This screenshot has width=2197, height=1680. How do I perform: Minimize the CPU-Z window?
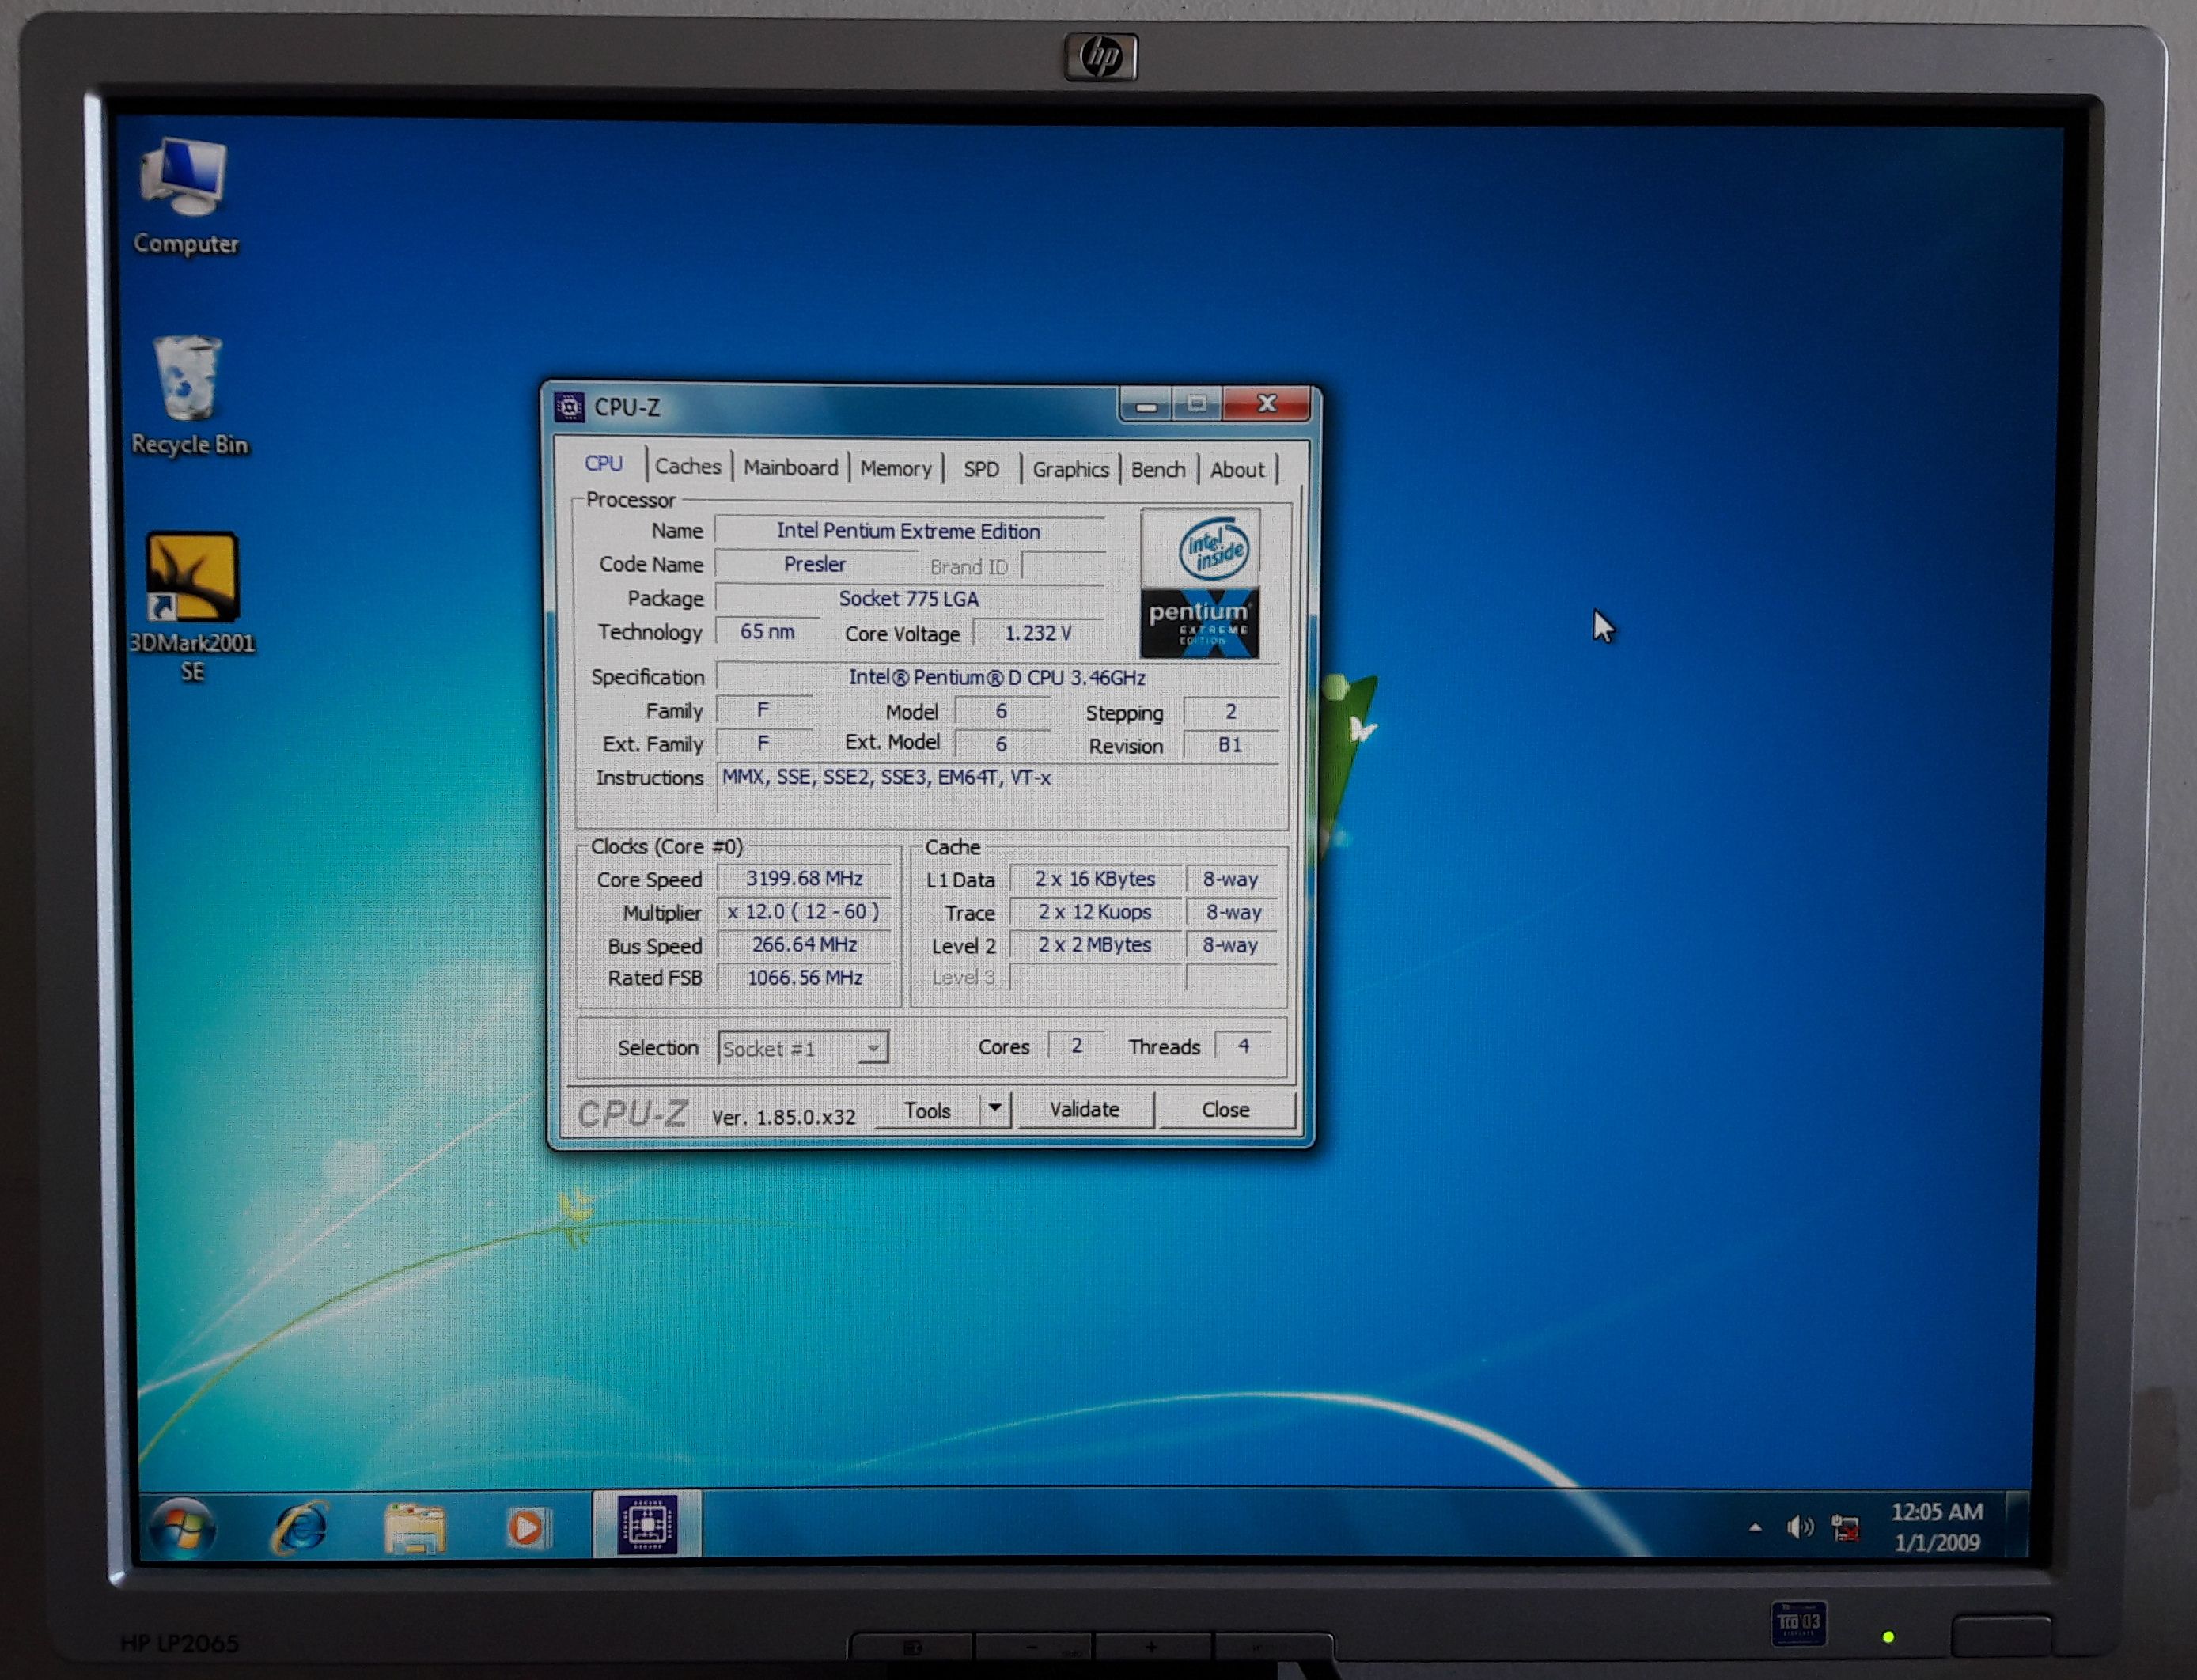(x=1146, y=405)
